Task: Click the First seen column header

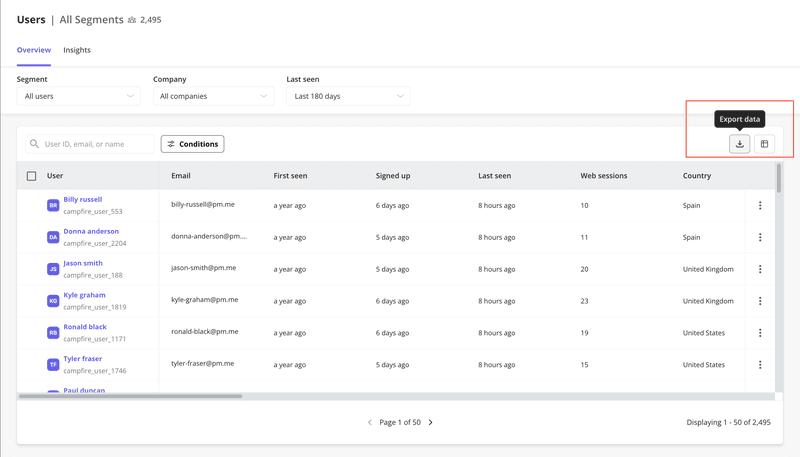Action: (290, 175)
